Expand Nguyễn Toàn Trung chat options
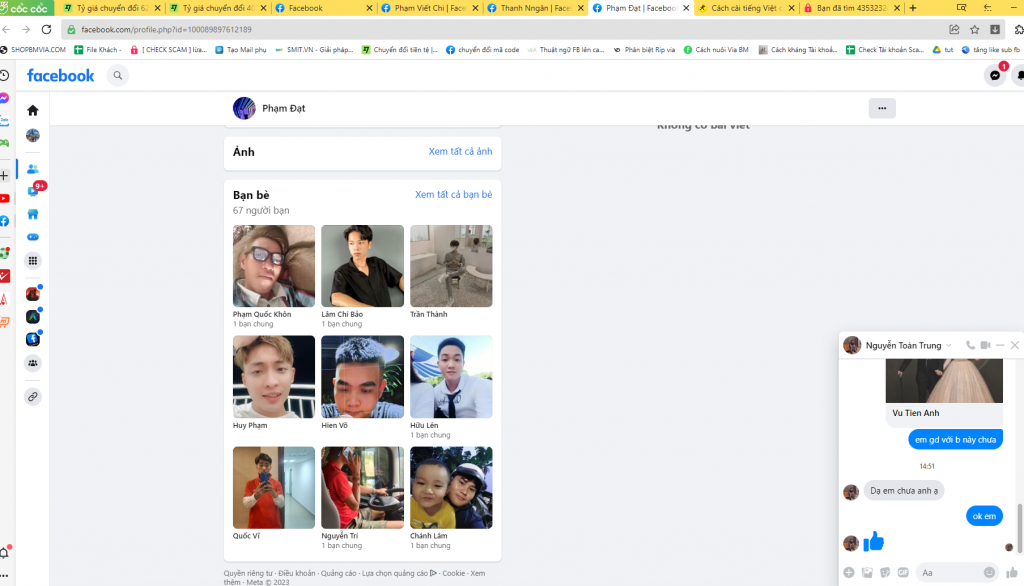The image size is (1024, 586). (949, 345)
